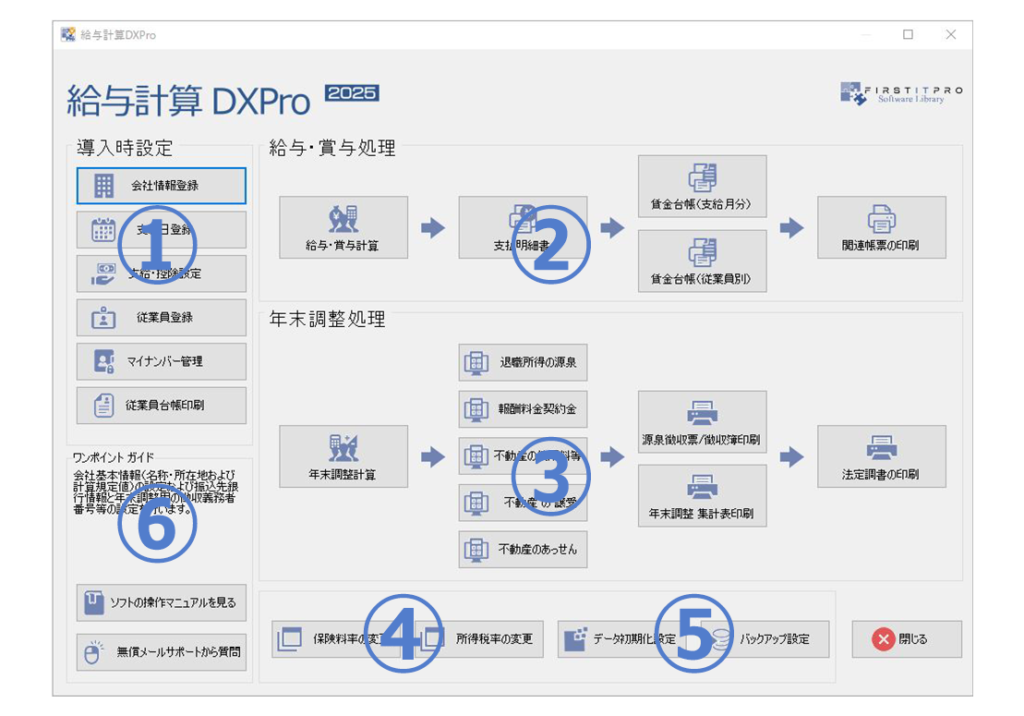The image size is (1024, 716).
Task: Click the FIRSTITPRO Software Library logo
Action: pyautogui.click(x=901, y=93)
